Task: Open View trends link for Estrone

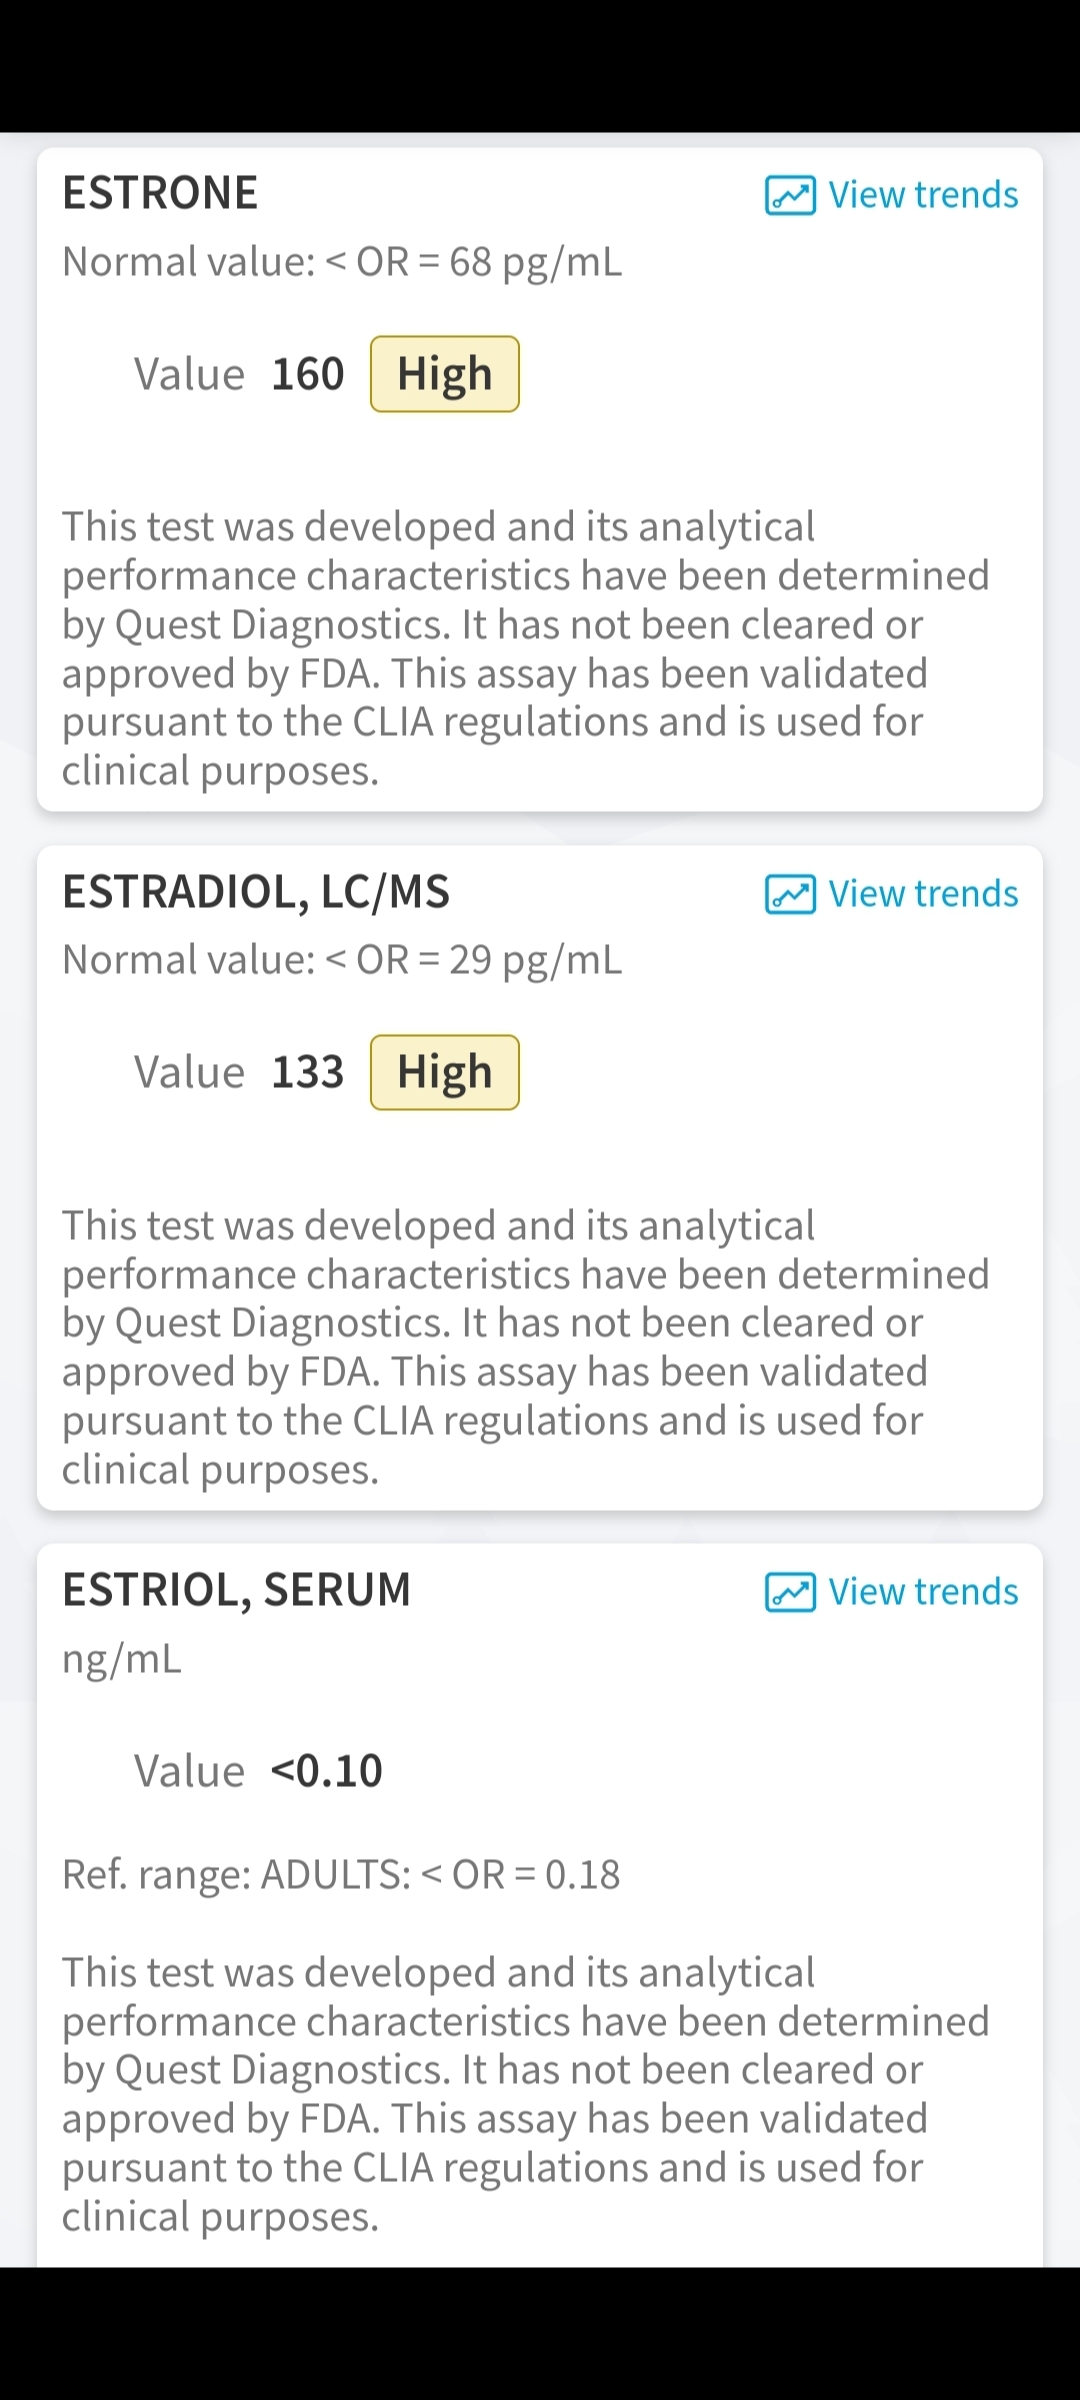Action: (892, 195)
